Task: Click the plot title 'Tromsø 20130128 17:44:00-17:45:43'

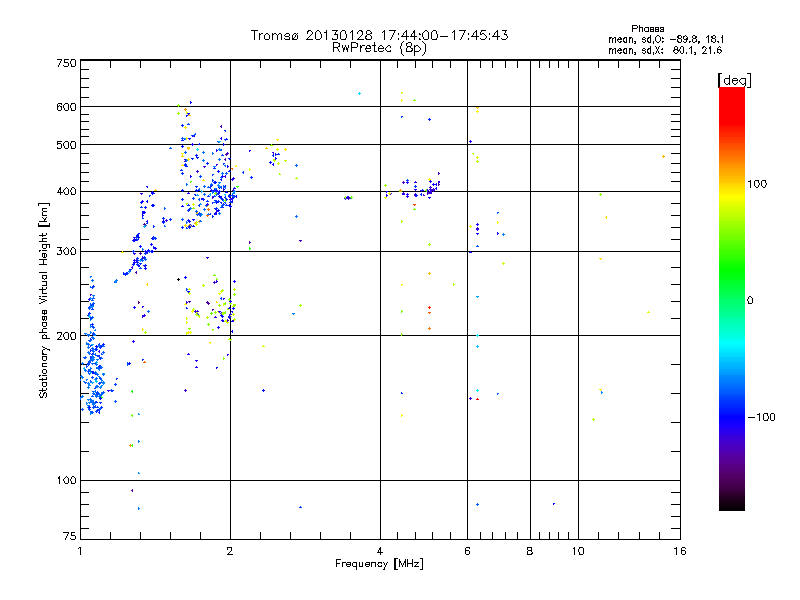Action: click(x=379, y=35)
